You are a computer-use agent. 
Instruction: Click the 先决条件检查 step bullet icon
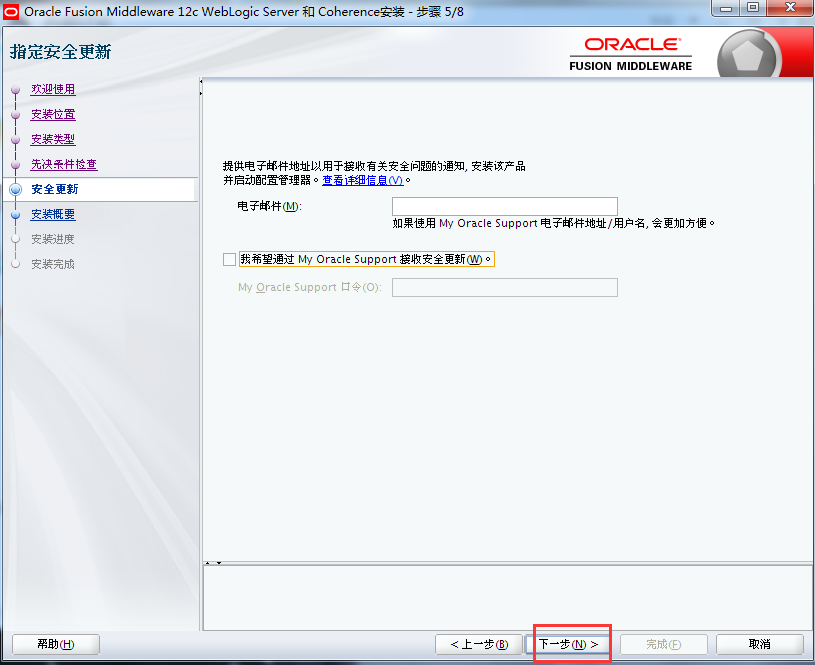[16, 165]
